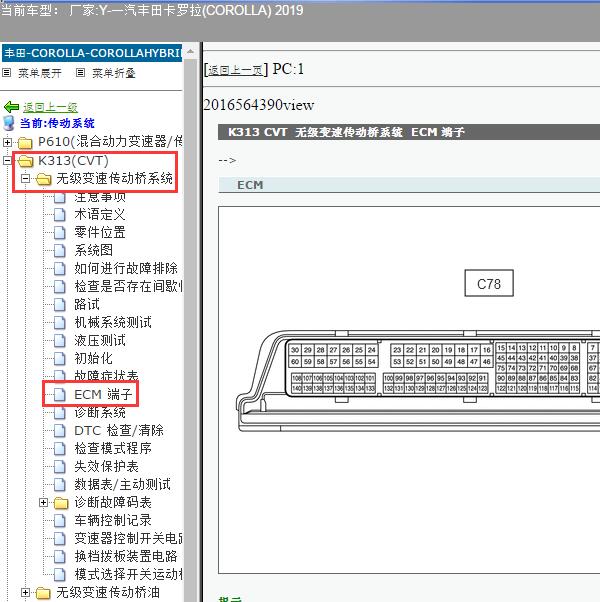This screenshot has width=600, height=602.
Task: Click the K313(CVT) open folder icon
Action: tap(25, 161)
